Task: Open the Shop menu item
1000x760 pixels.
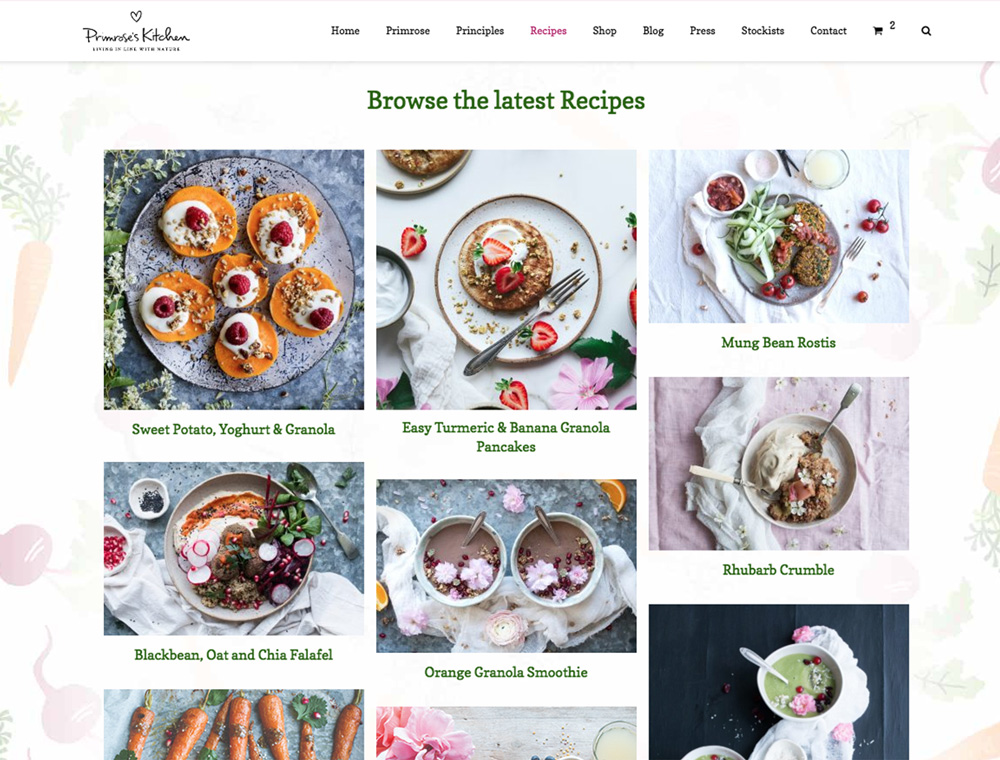Action: pyautogui.click(x=604, y=31)
